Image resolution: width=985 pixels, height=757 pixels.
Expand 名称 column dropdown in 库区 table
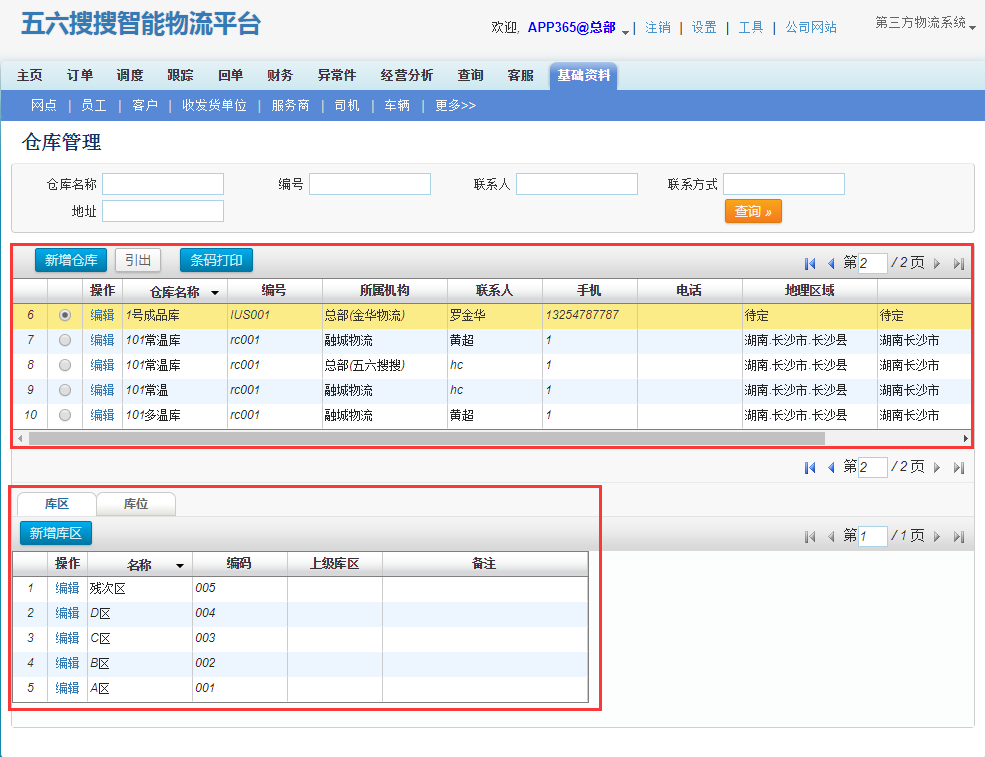(180, 566)
